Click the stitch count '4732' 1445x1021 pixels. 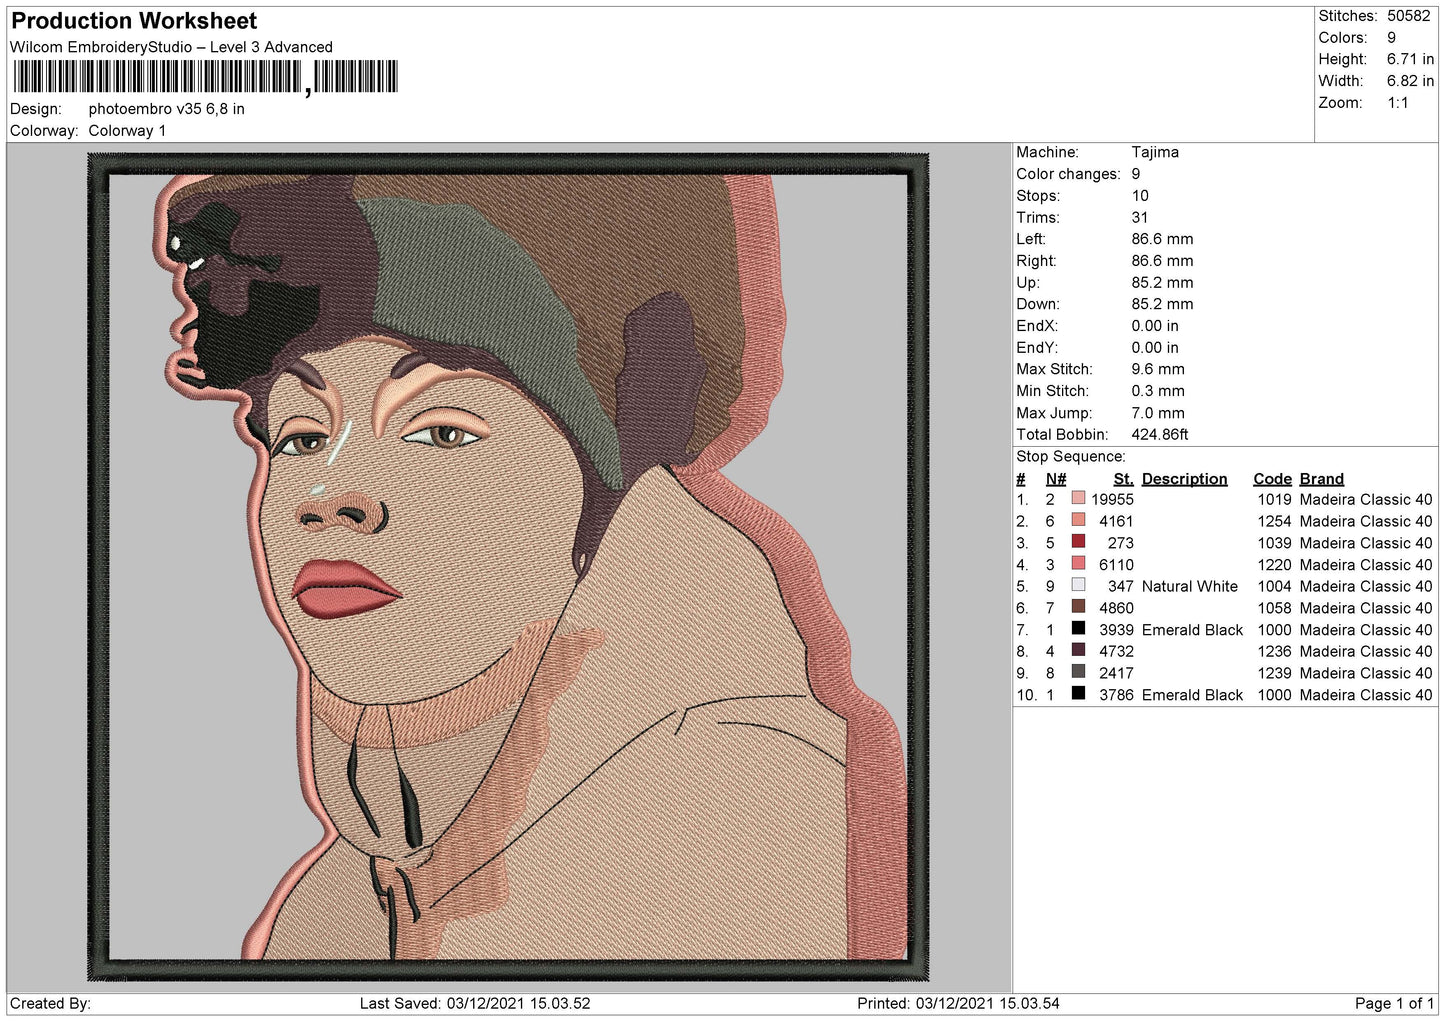click(1116, 651)
